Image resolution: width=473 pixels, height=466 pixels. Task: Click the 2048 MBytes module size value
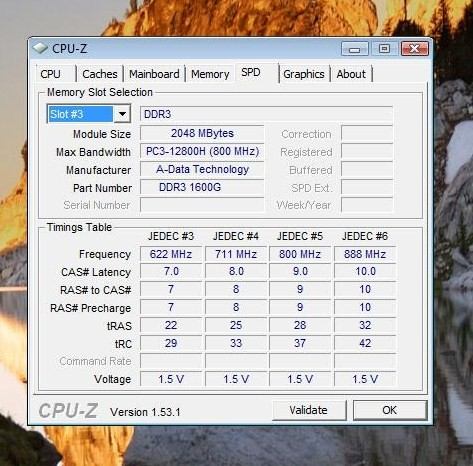tap(202, 133)
